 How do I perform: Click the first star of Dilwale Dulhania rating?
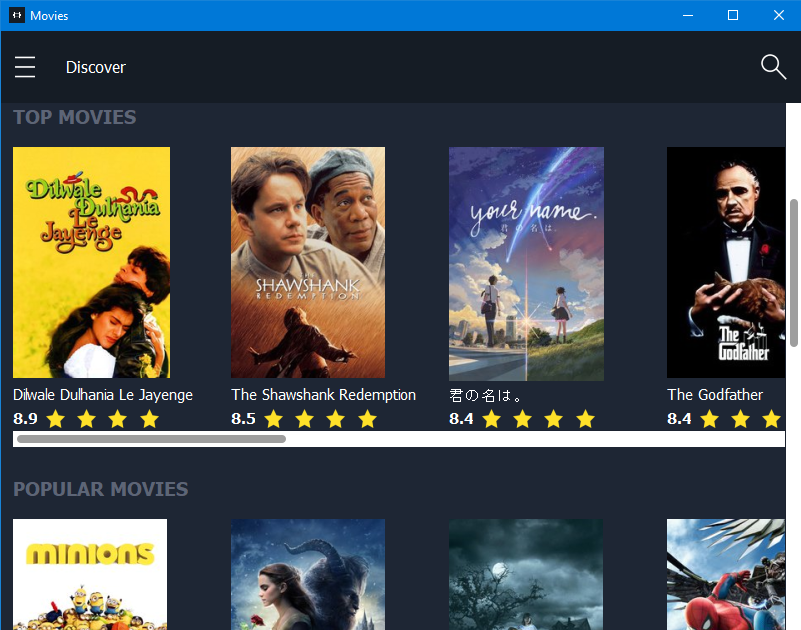[56, 419]
